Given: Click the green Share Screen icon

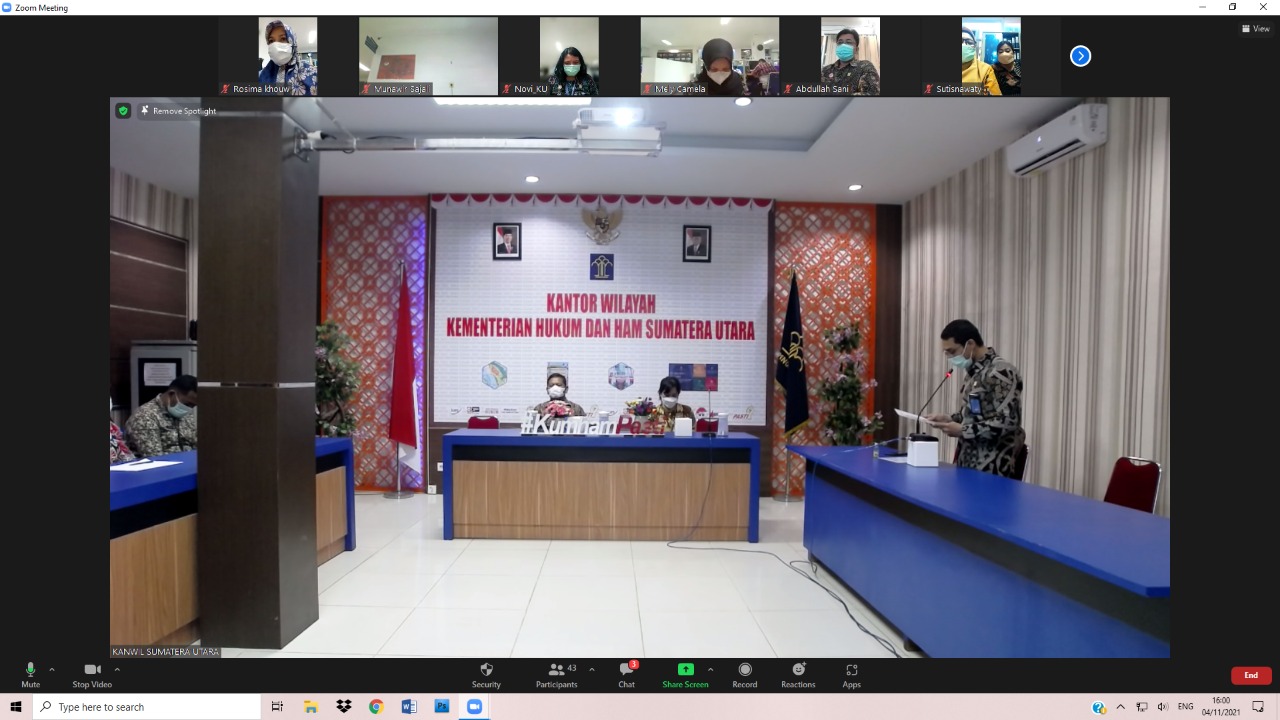Looking at the screenshot, I should tap(685, 669).
